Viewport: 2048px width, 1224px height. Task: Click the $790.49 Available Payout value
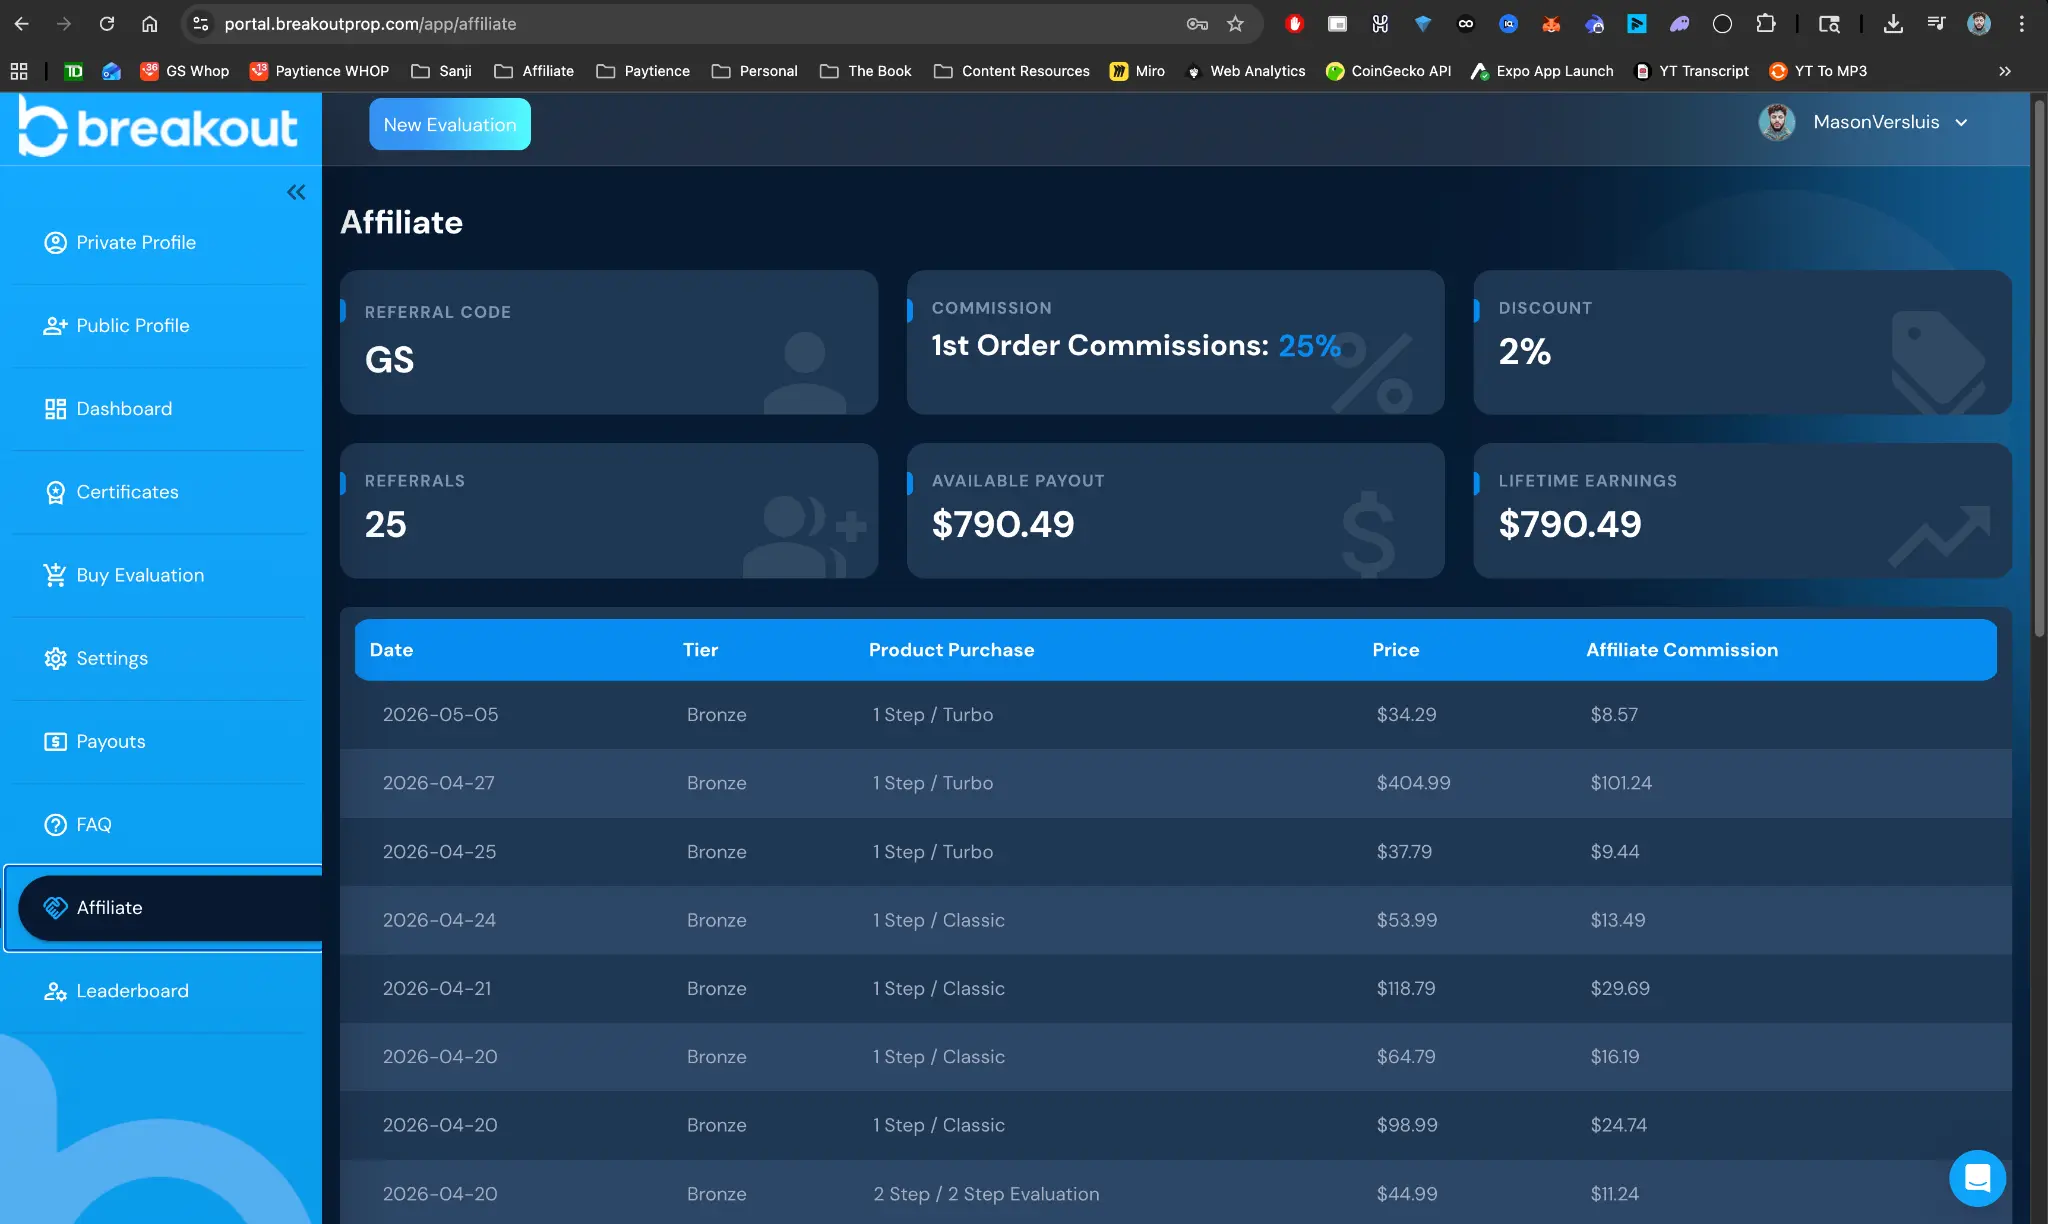(1003, 524)
